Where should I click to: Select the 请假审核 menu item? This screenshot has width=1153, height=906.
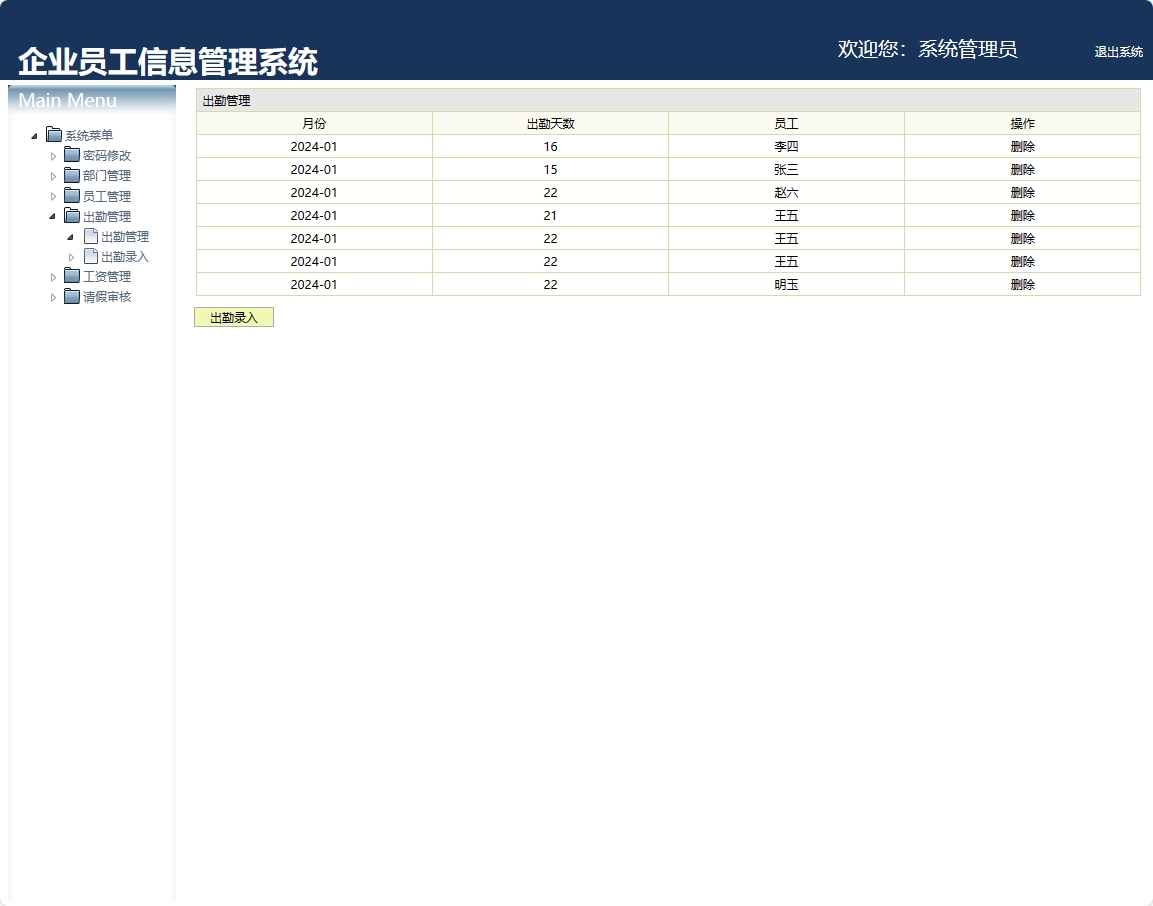coord(104,296)
